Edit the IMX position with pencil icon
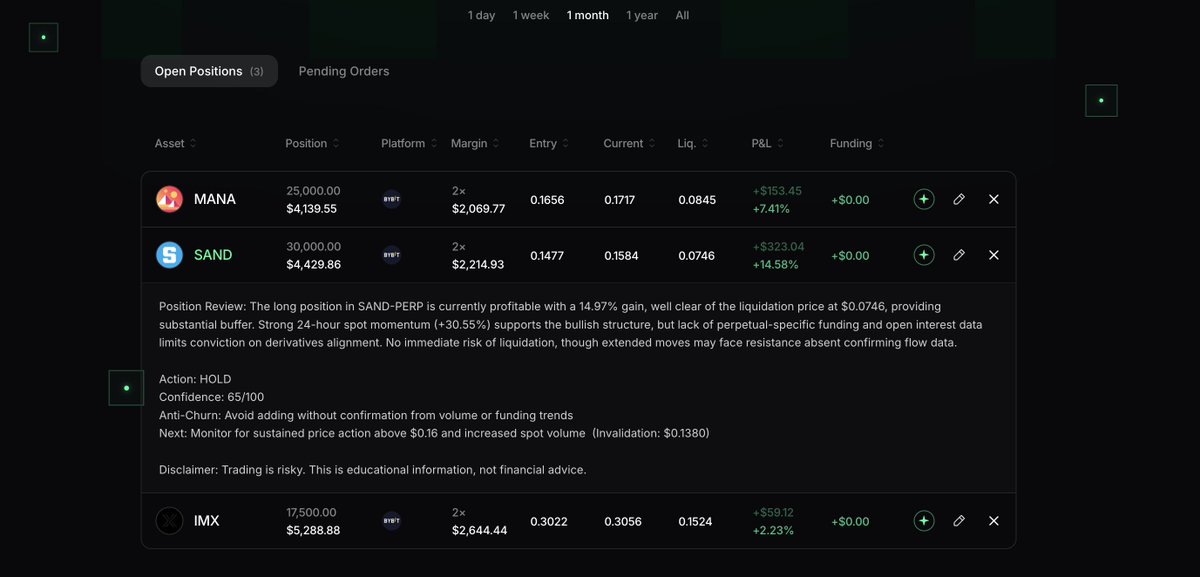Image resolution: width=1200 pixels, height=577 pixels. pyautogui.click(x=959, y=521)
